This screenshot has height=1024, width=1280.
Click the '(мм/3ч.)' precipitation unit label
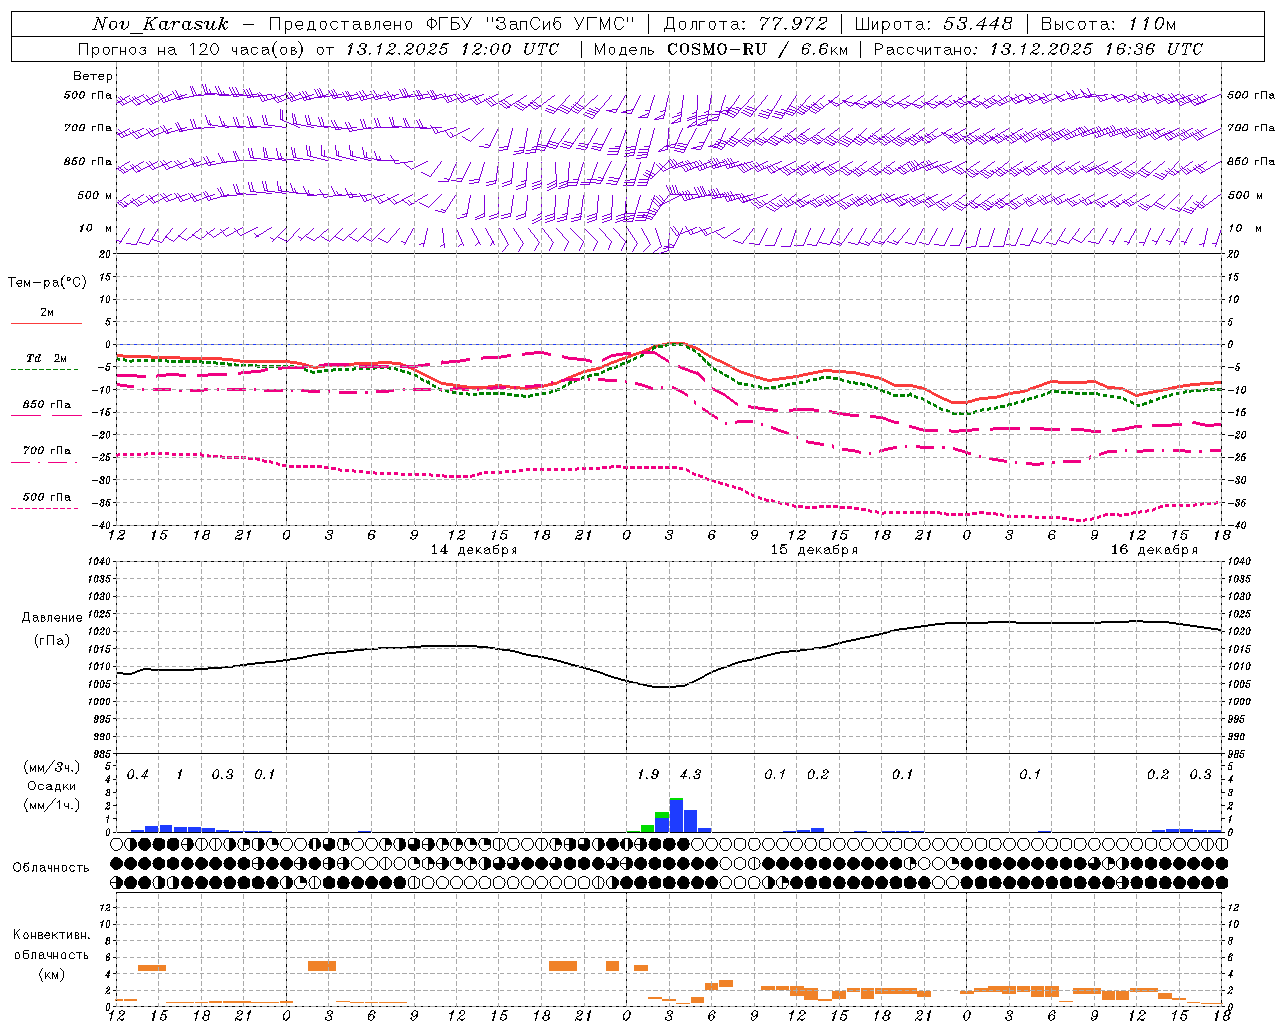52,768
